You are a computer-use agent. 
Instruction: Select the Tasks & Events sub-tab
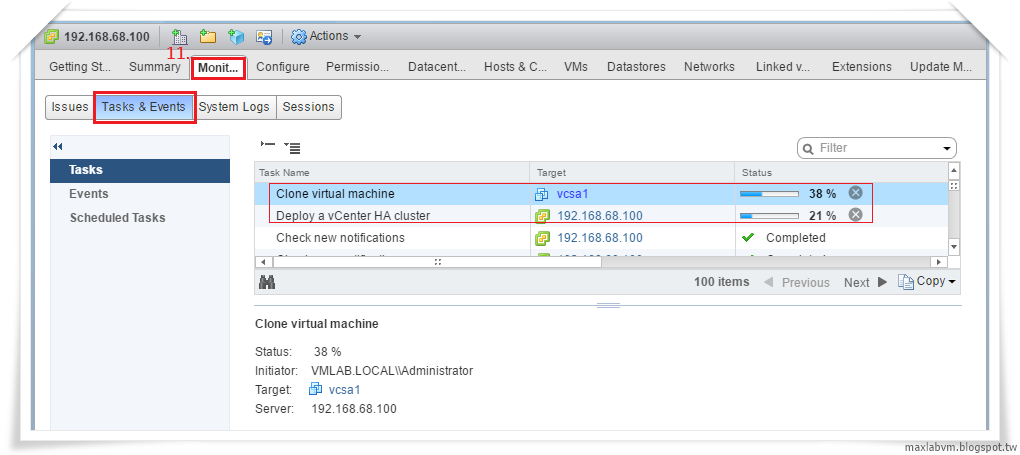144,107
